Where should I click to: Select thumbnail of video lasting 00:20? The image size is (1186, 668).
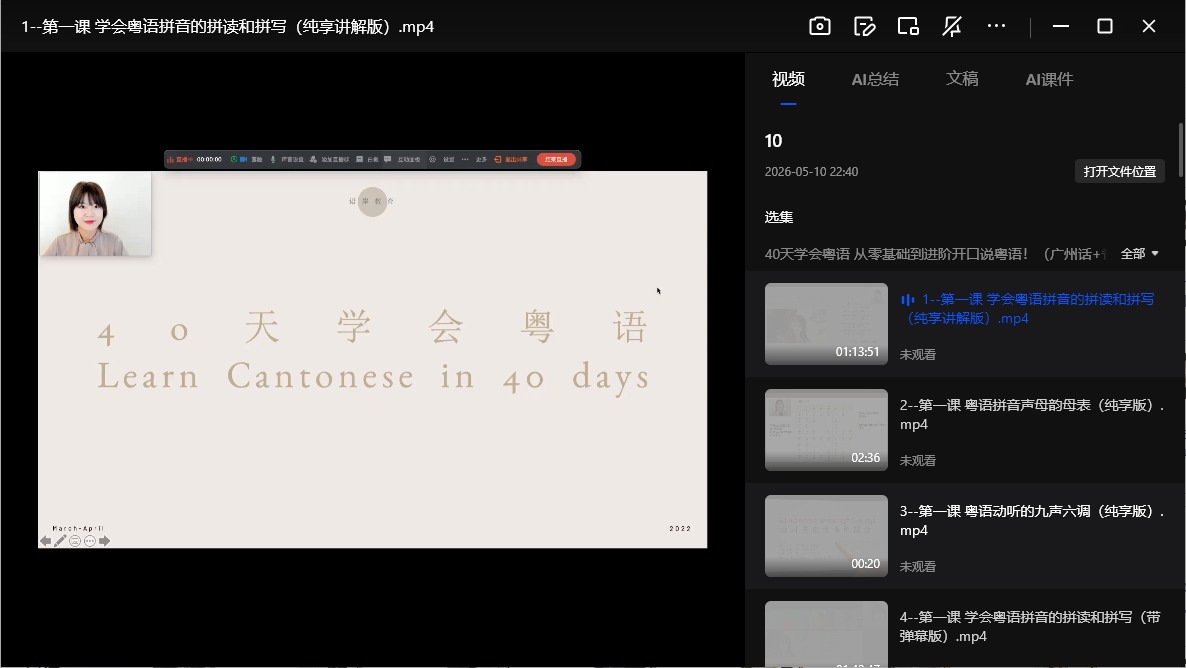826,536
